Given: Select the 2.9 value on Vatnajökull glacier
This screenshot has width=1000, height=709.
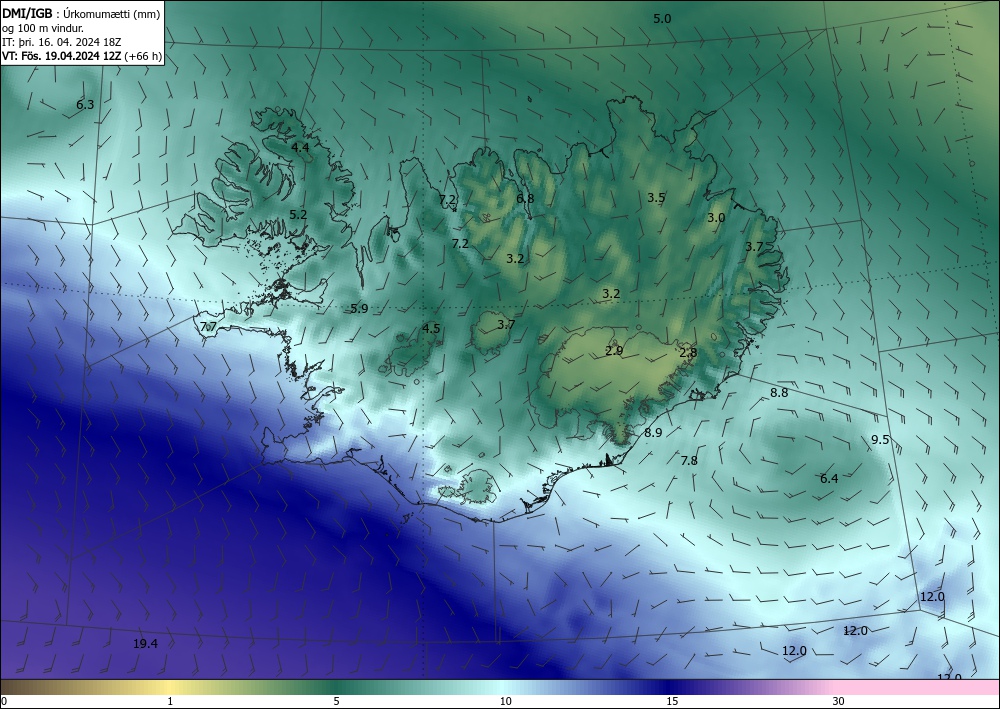Looking at the screenshot, I should tap(614, 350).
